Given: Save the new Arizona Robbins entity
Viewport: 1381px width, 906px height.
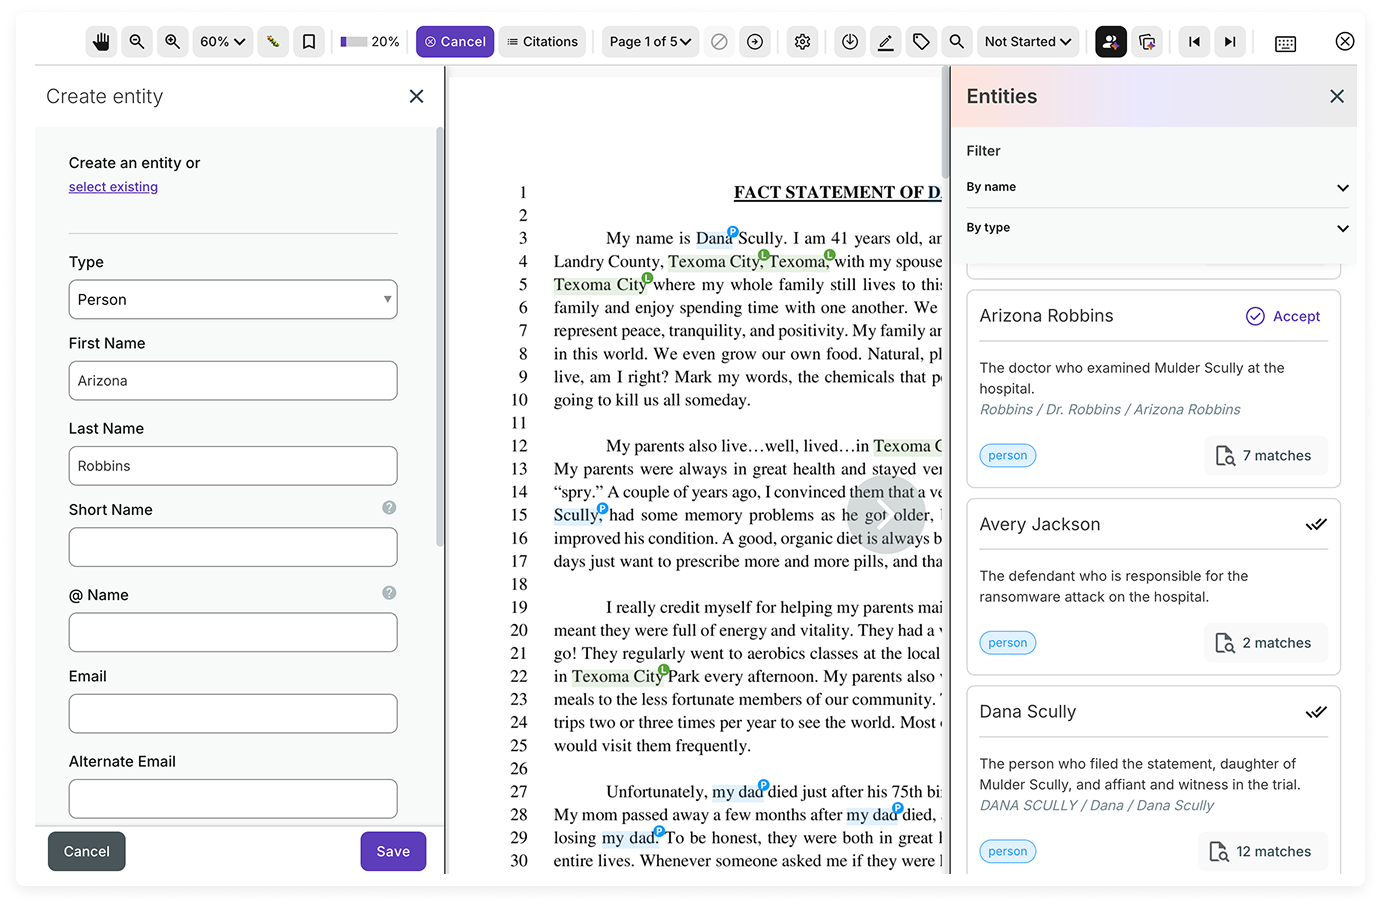Looking at the screenshot, I should (x=393, y=851).
